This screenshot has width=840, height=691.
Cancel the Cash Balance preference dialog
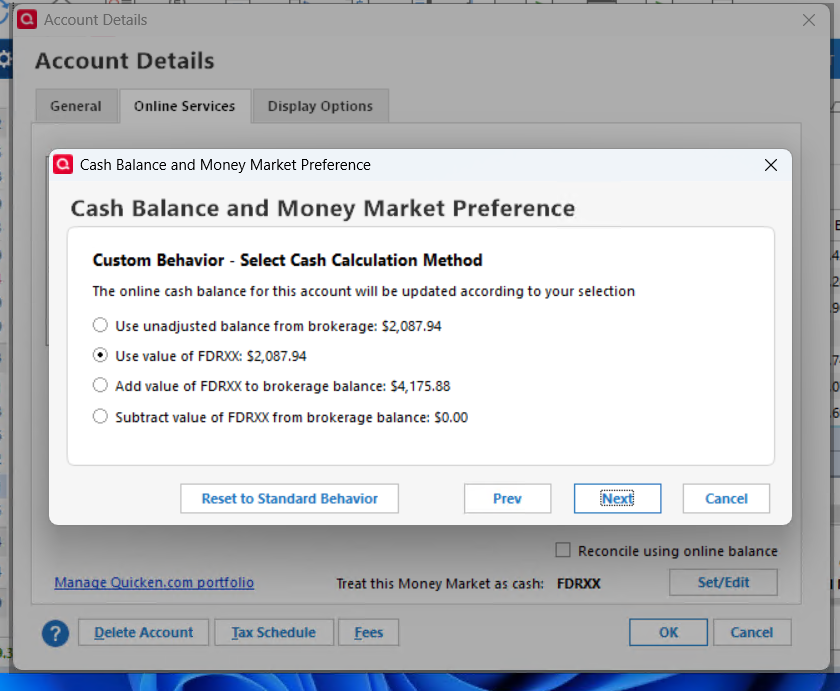(726, 499)
